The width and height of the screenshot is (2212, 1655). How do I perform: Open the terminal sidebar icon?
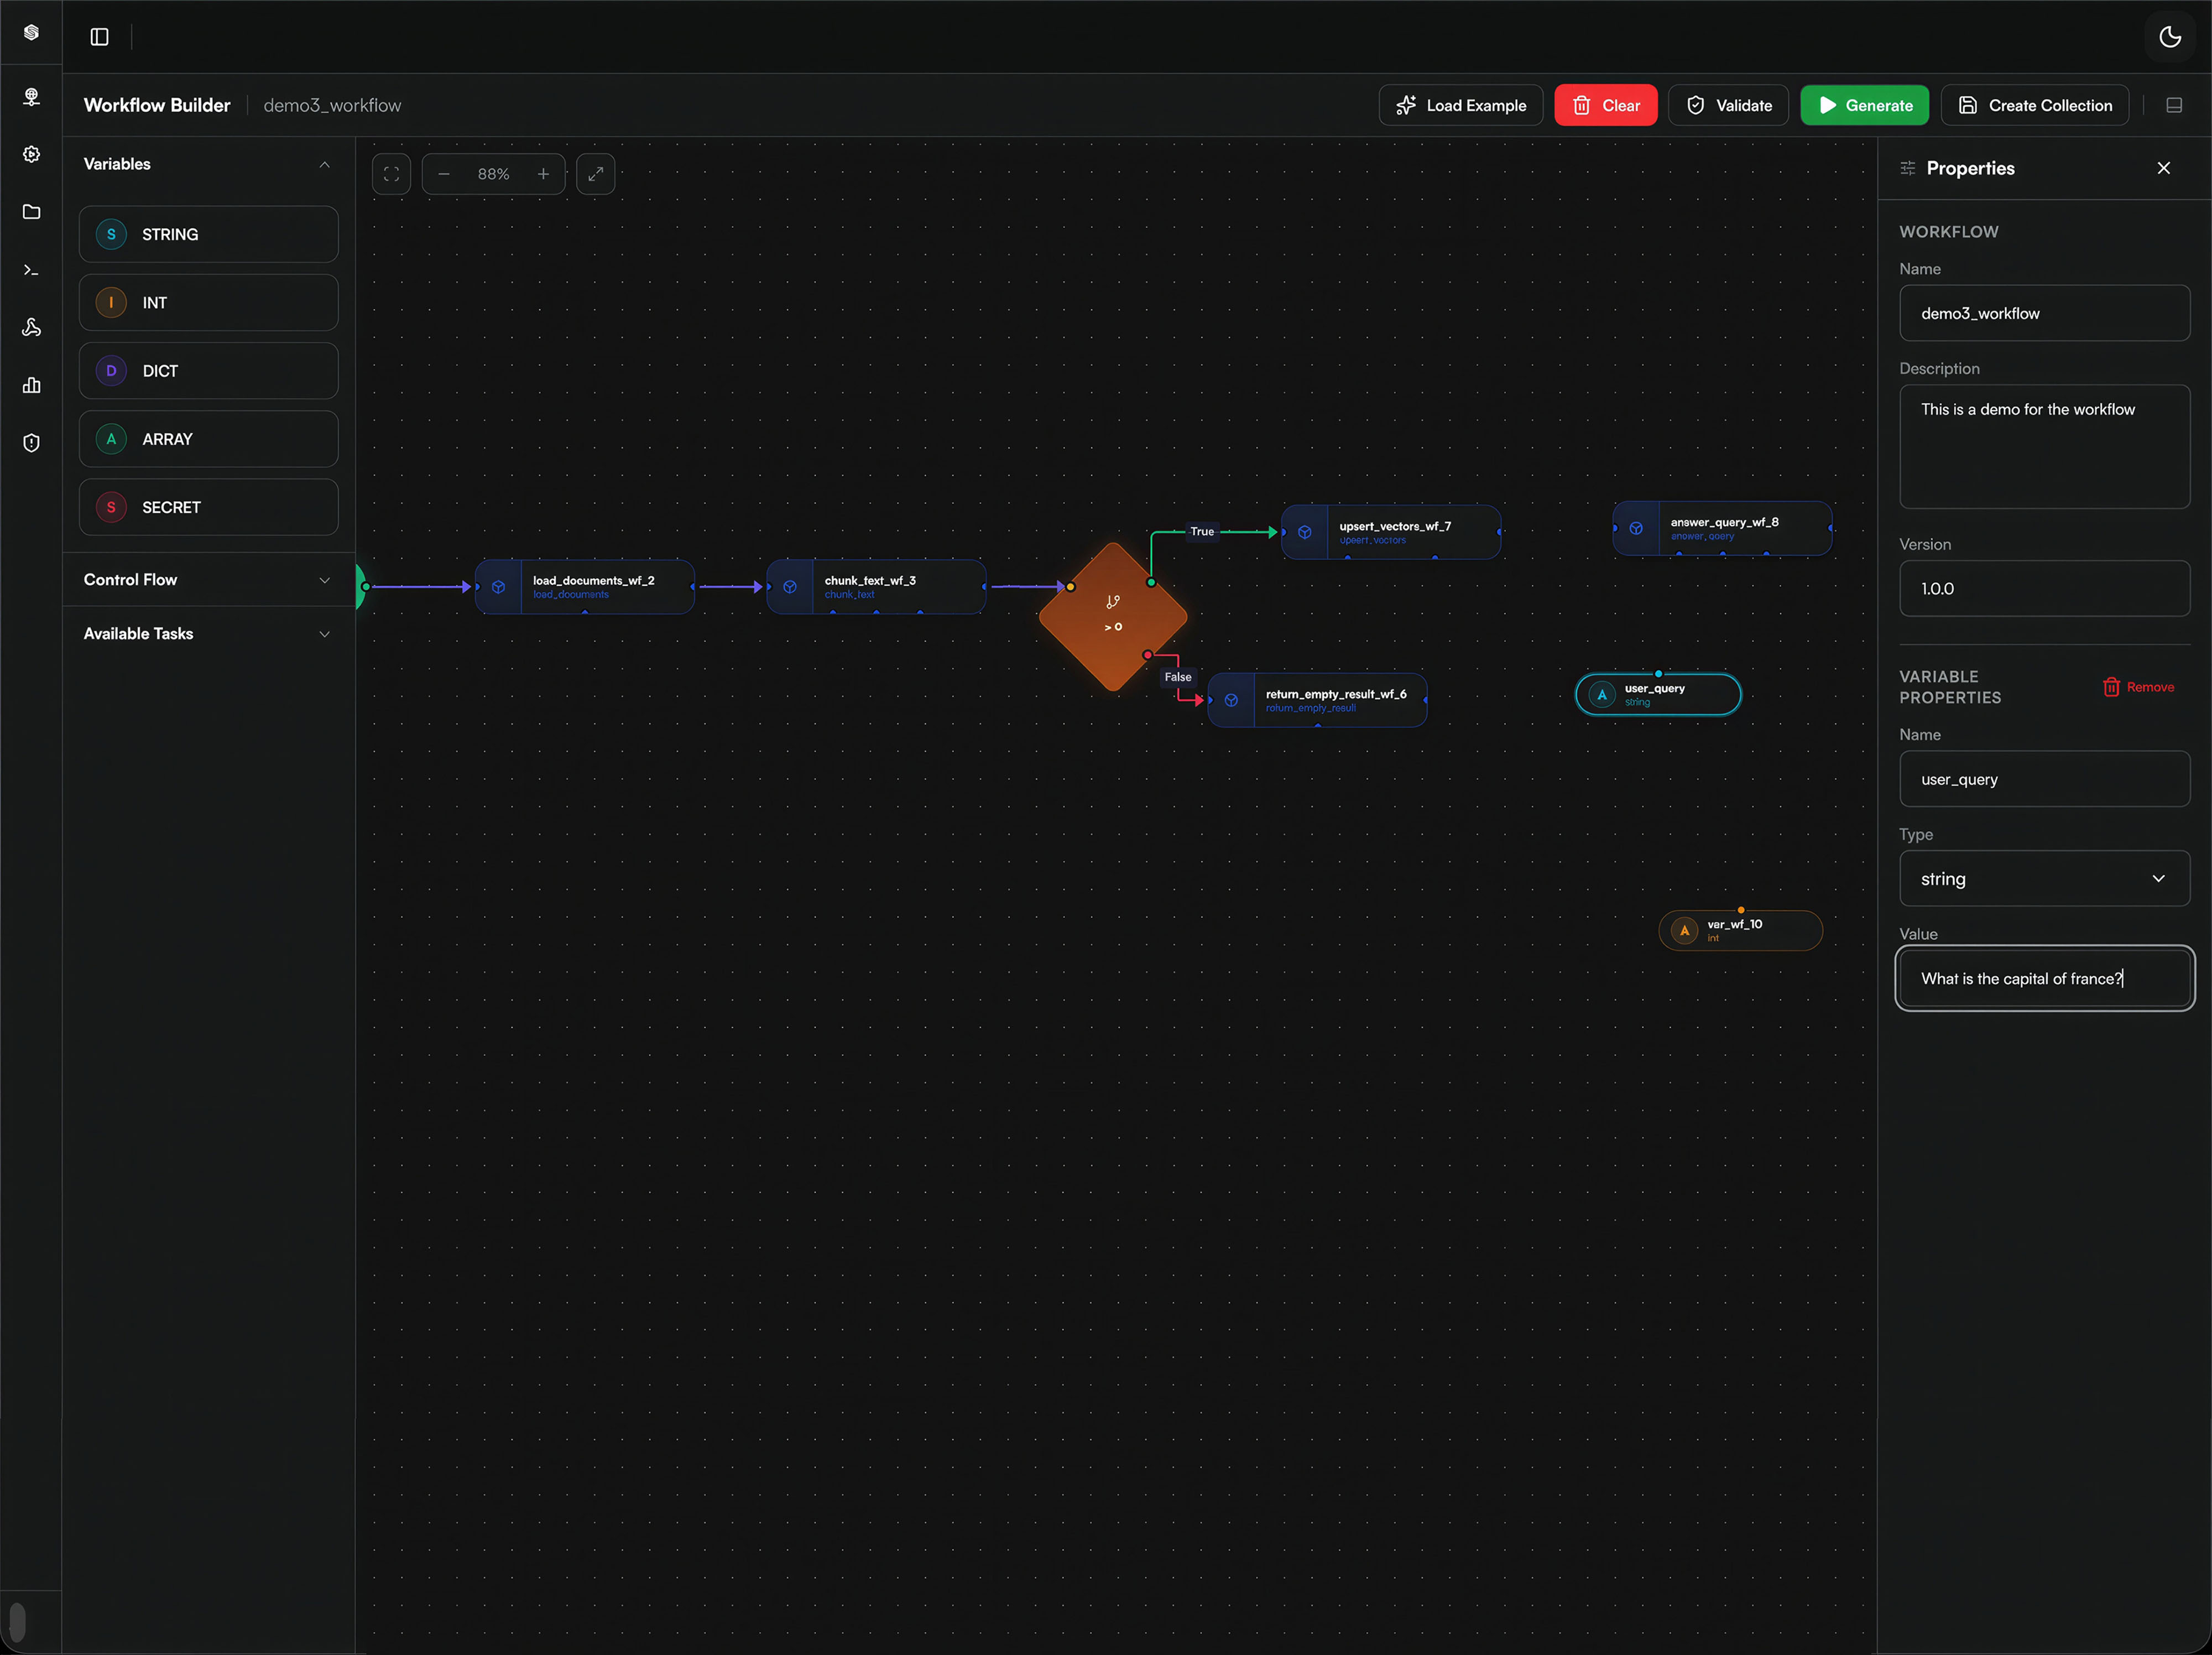(31, 270)
